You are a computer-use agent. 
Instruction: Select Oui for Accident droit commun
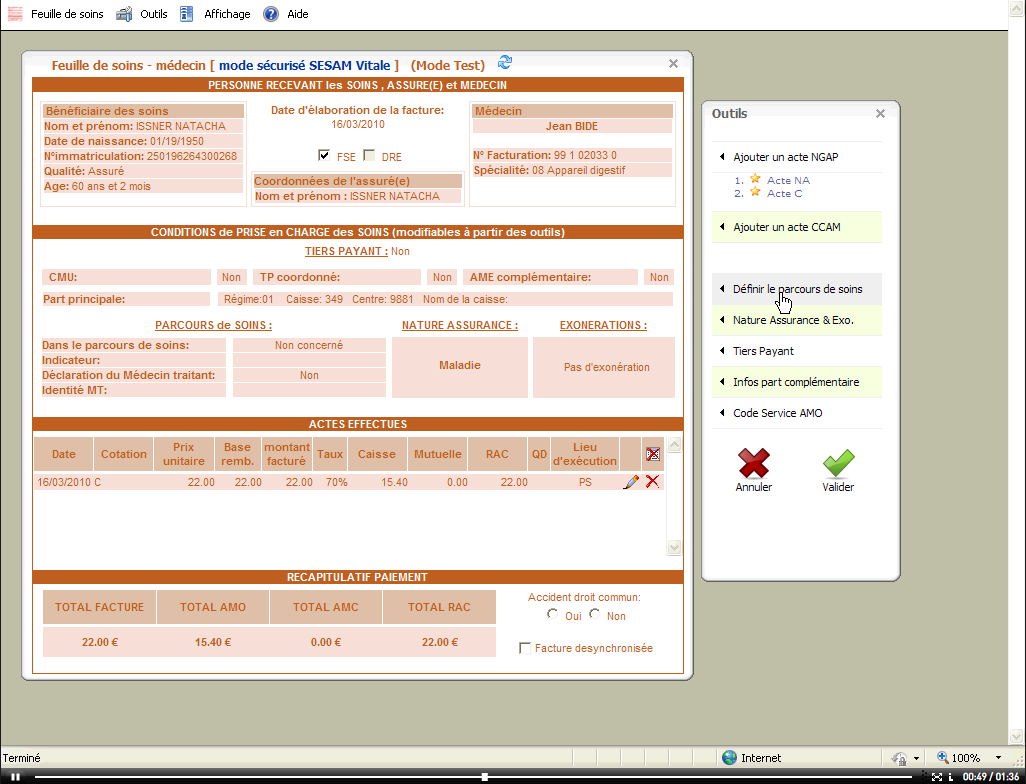[x=553, y=615]
